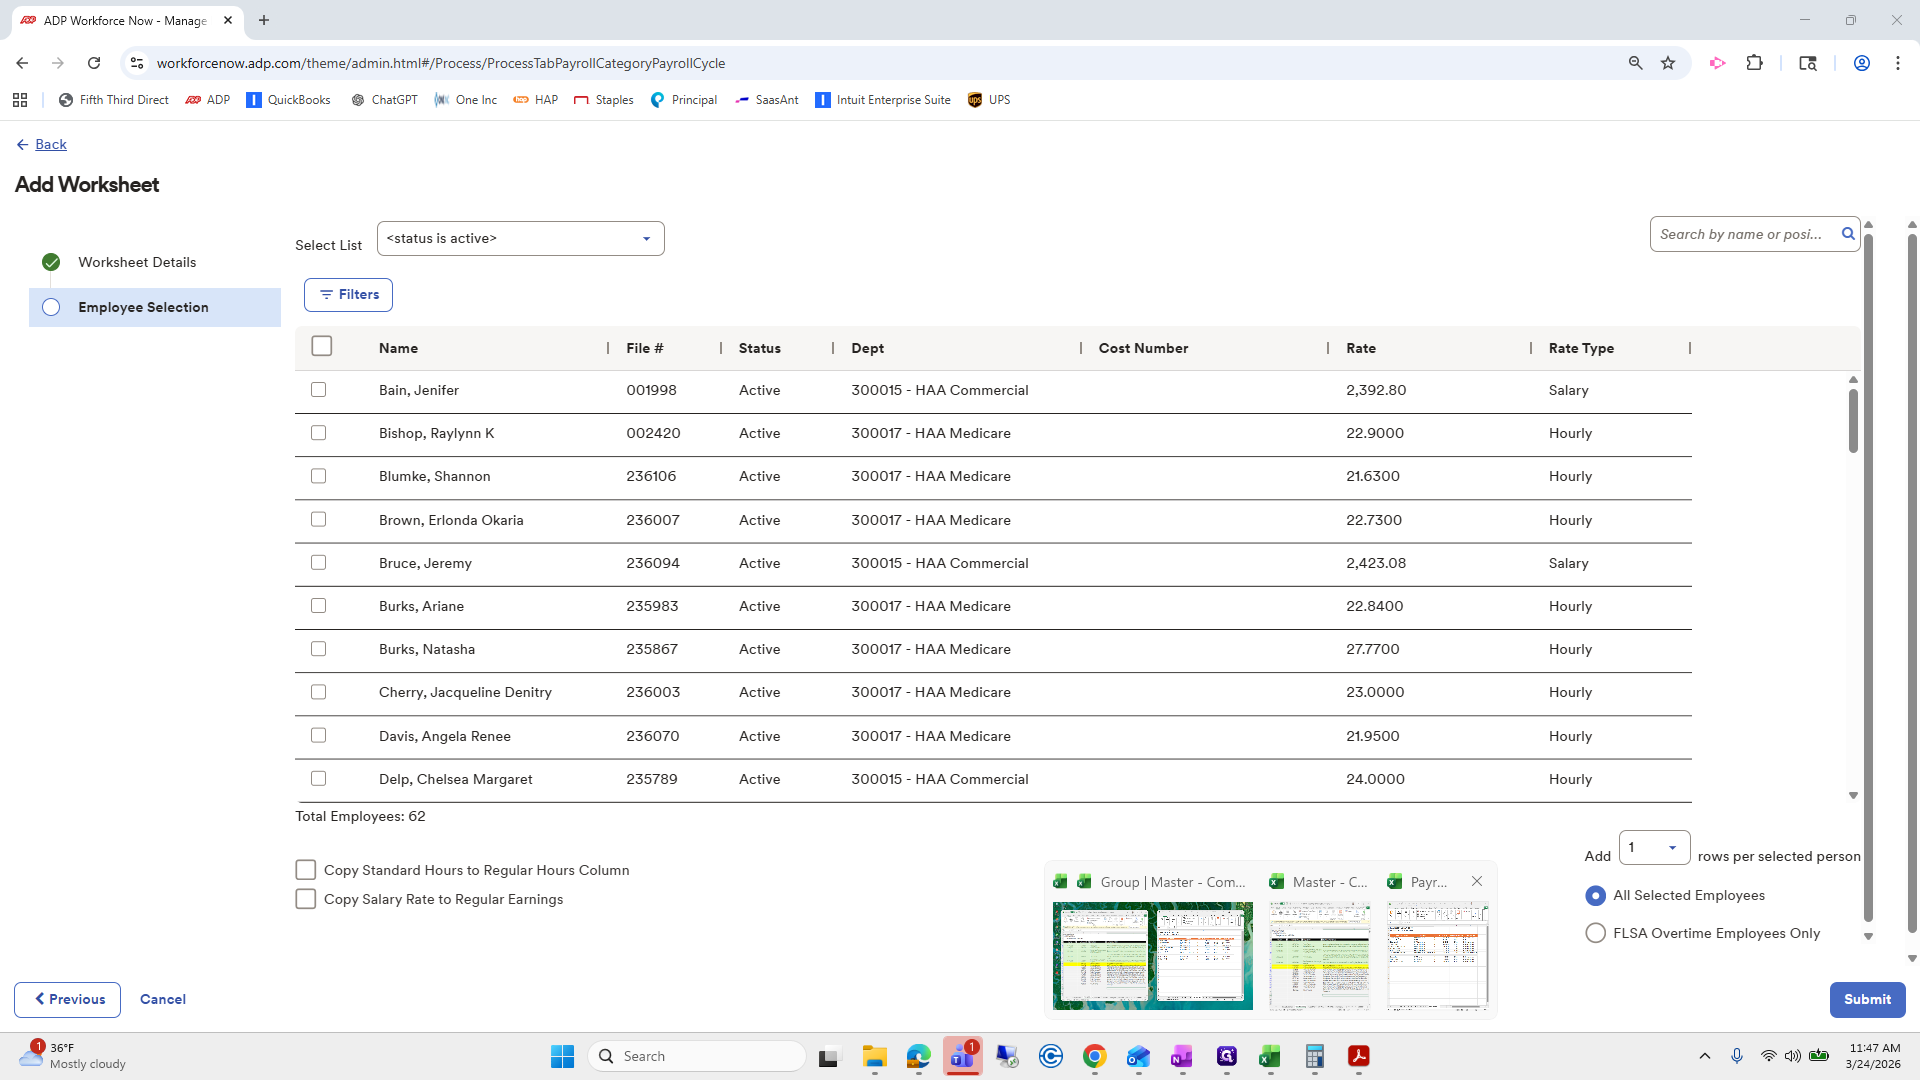1920x1080 pixels.
Task: Select the Employee Selection step
Action: click(143, 308)
